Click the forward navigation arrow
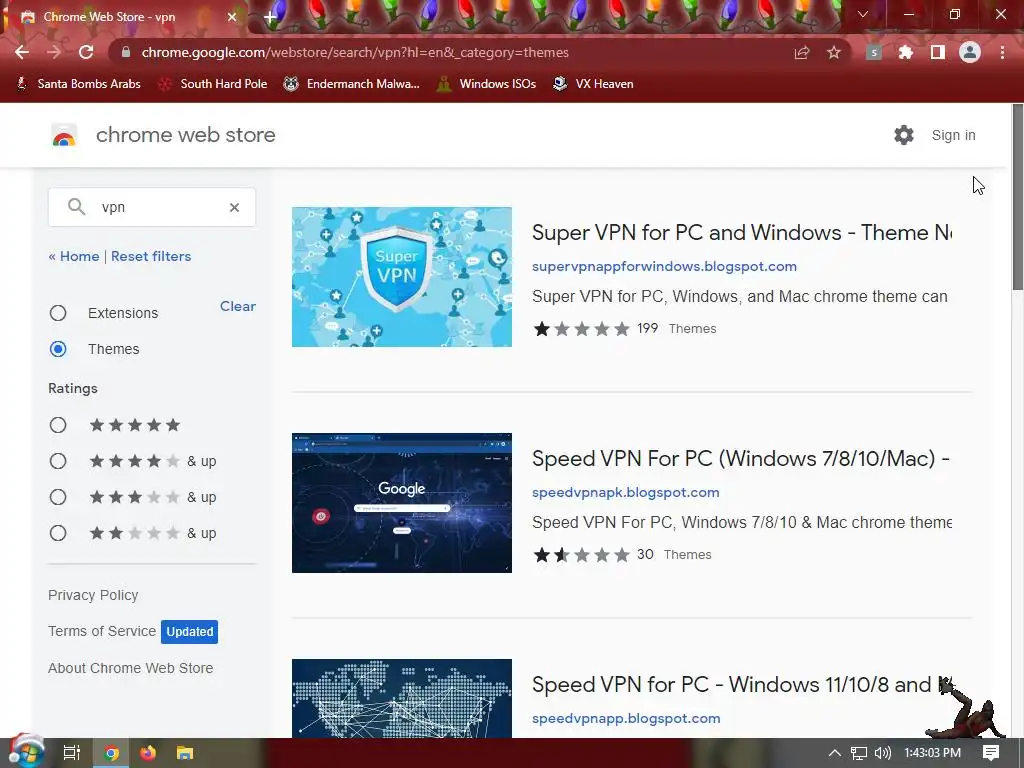 [x=54, y=52]
